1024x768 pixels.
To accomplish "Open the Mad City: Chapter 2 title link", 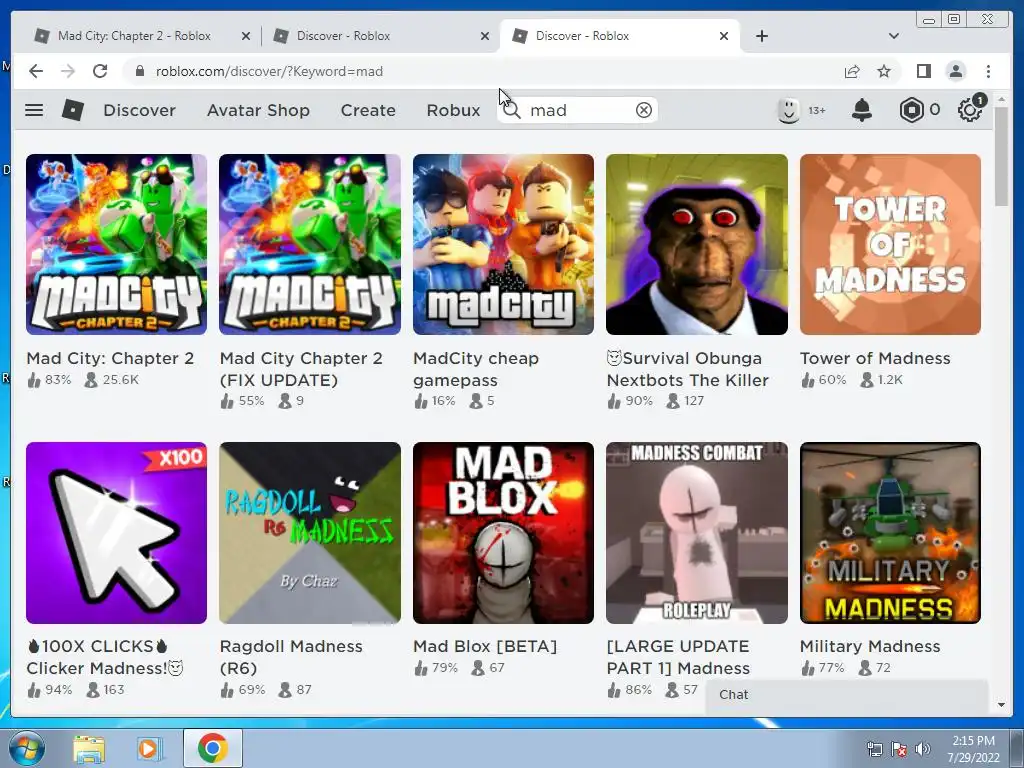I will click(x=110, y=359).
